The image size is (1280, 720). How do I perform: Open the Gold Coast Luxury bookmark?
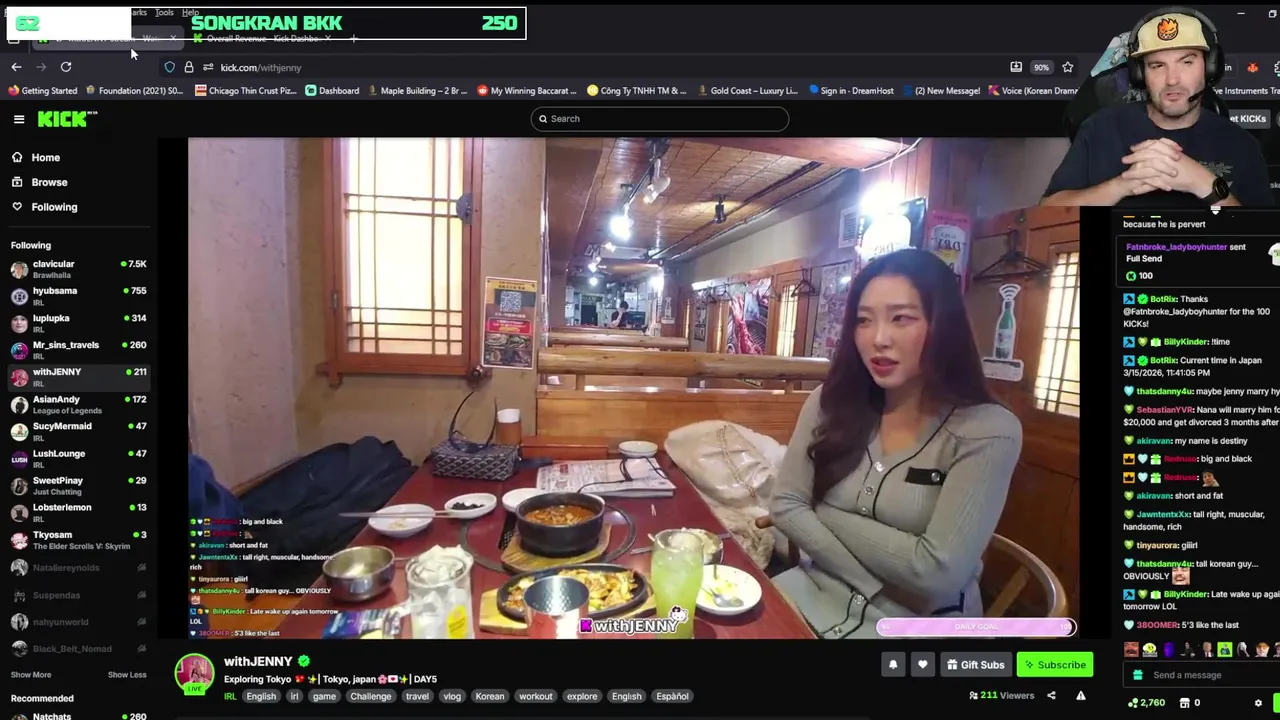[746, 91]
